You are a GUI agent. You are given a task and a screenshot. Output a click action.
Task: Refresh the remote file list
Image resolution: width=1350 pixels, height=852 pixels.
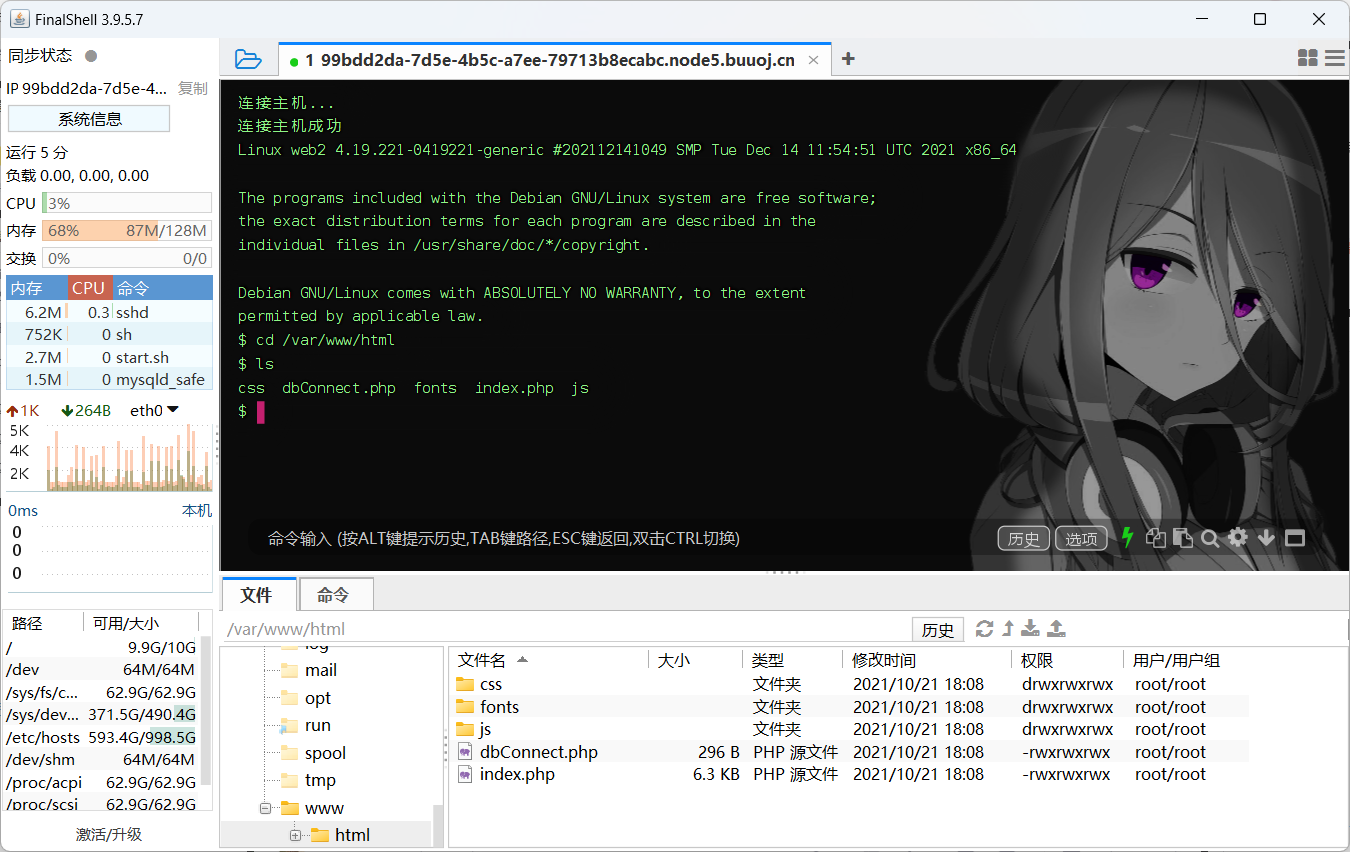click(x=985, y=628)
